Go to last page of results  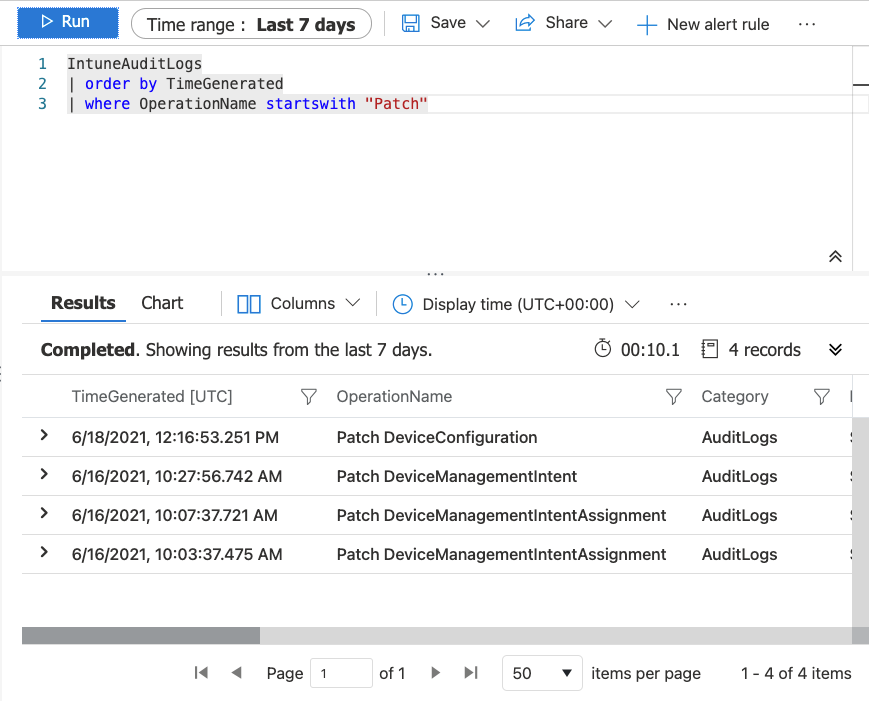471,673
